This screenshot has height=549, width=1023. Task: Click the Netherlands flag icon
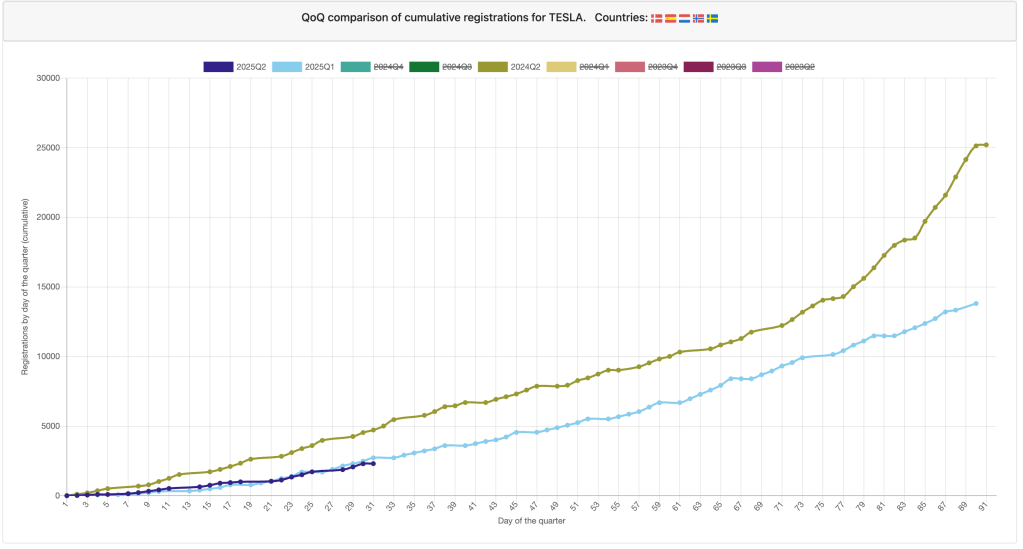[685, 18]
